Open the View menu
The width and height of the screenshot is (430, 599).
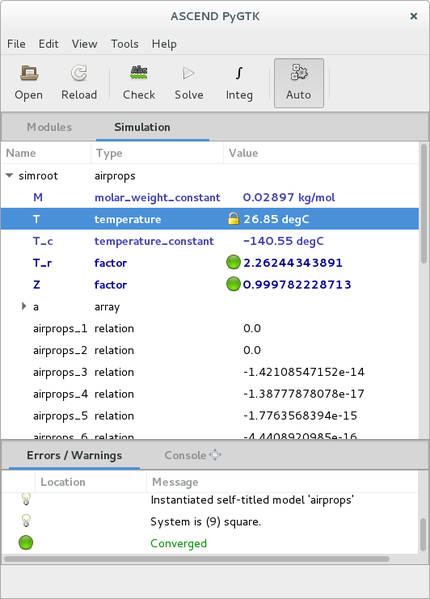click(84, 44)
